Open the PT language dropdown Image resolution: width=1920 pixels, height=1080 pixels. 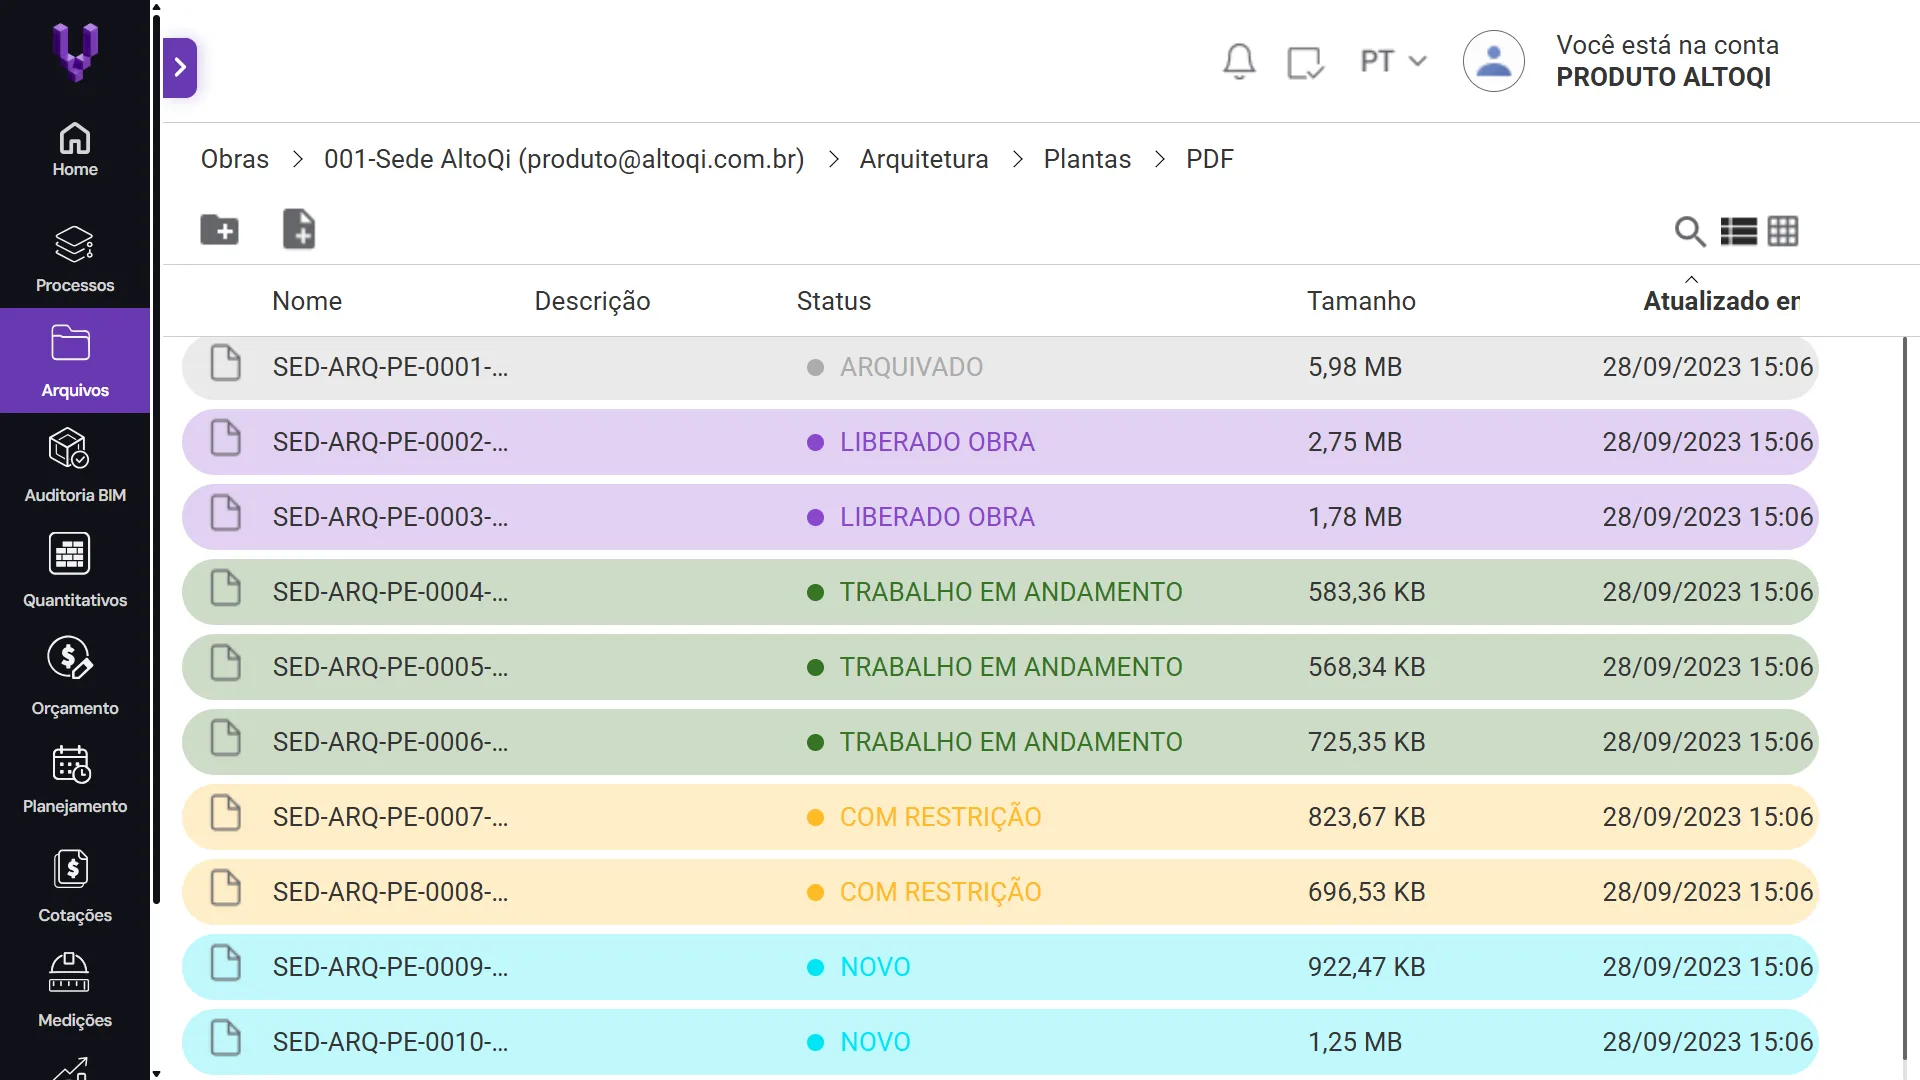1393,61
